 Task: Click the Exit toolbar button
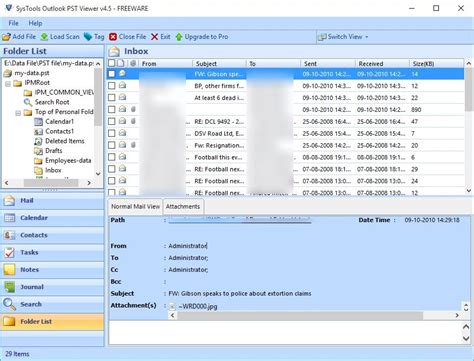[161, 37]
